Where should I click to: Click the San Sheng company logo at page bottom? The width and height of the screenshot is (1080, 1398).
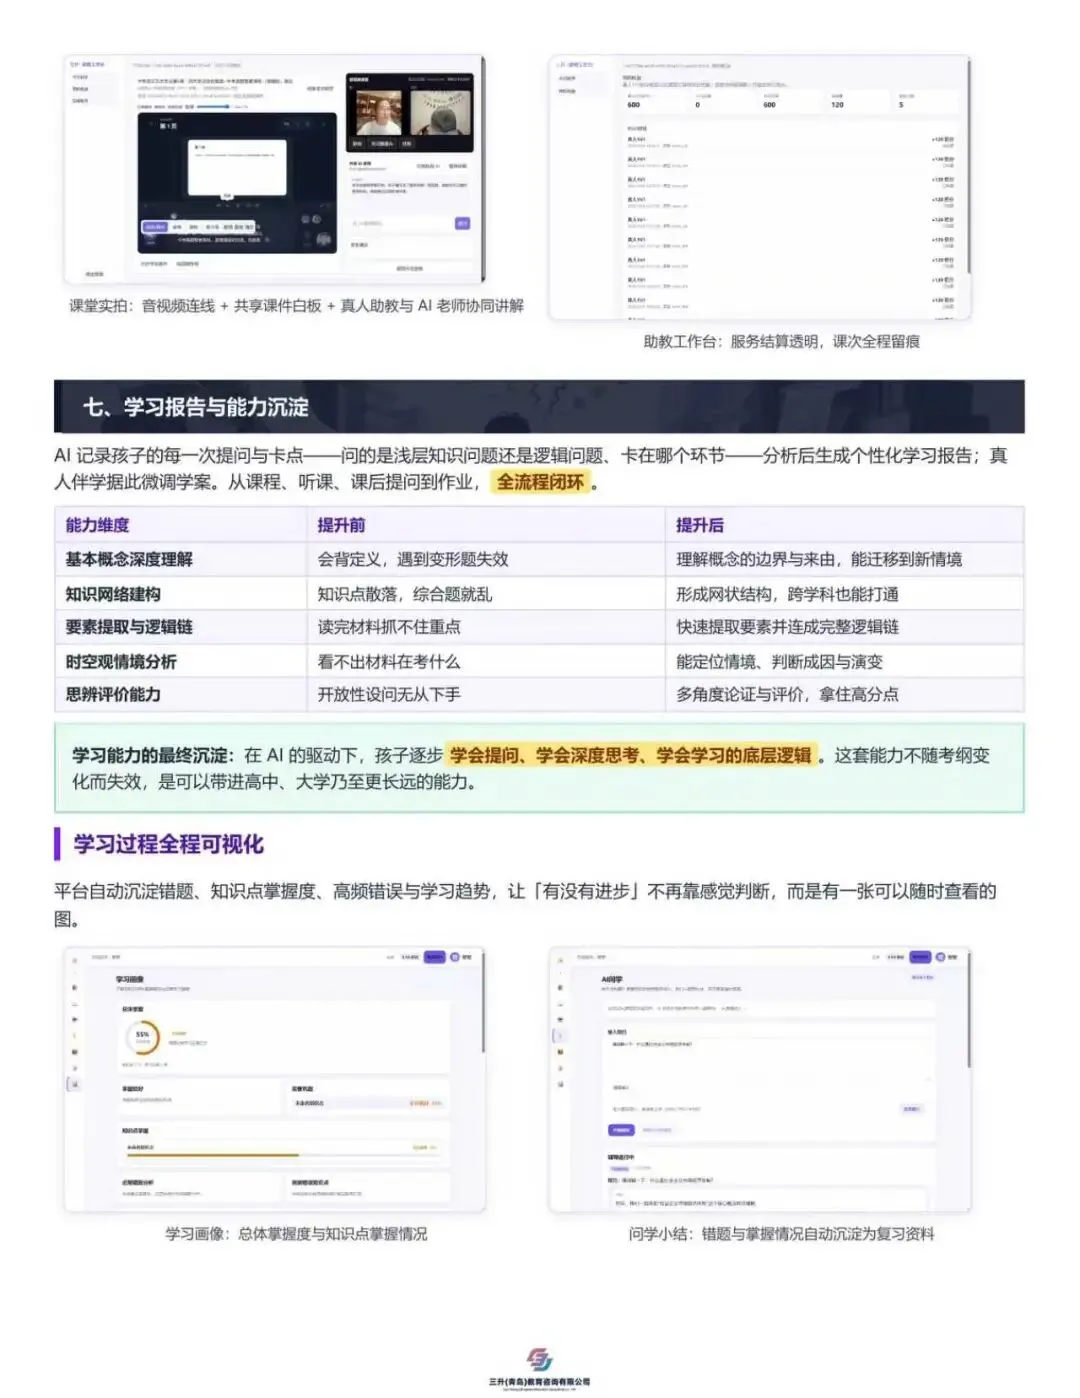click(539, 1359)
